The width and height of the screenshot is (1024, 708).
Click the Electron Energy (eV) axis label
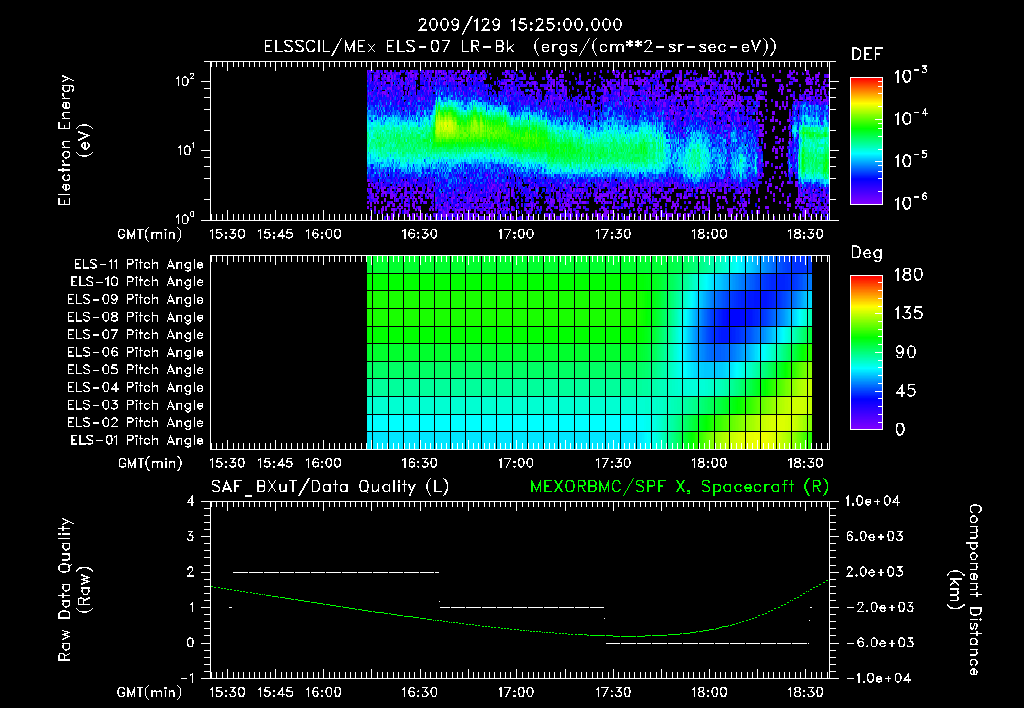pyautogui.click(x=74, y=140)
